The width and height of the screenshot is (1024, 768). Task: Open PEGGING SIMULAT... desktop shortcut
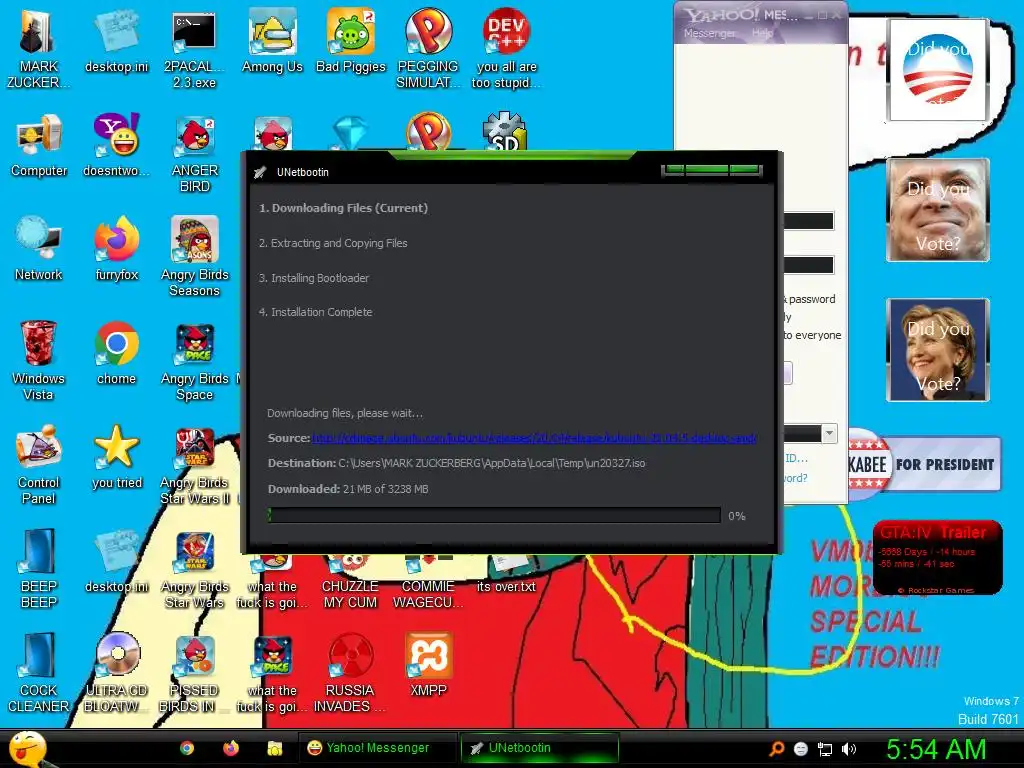[x=428, y=48]
